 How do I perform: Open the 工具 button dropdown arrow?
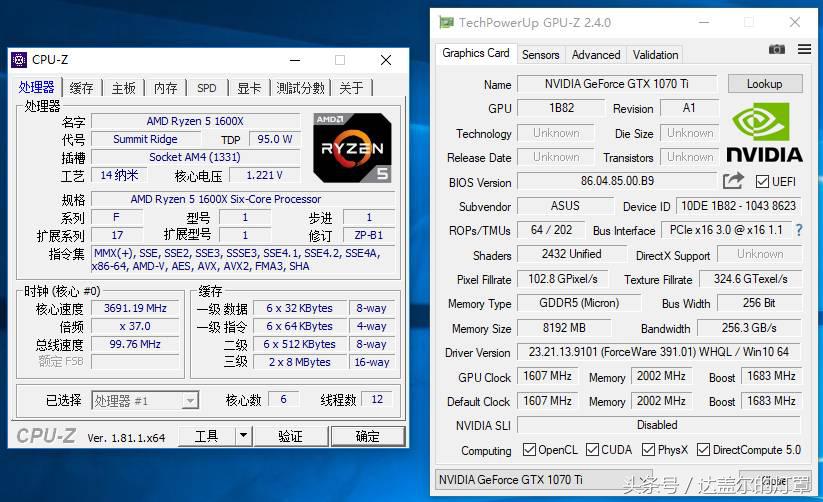(243, 436)
